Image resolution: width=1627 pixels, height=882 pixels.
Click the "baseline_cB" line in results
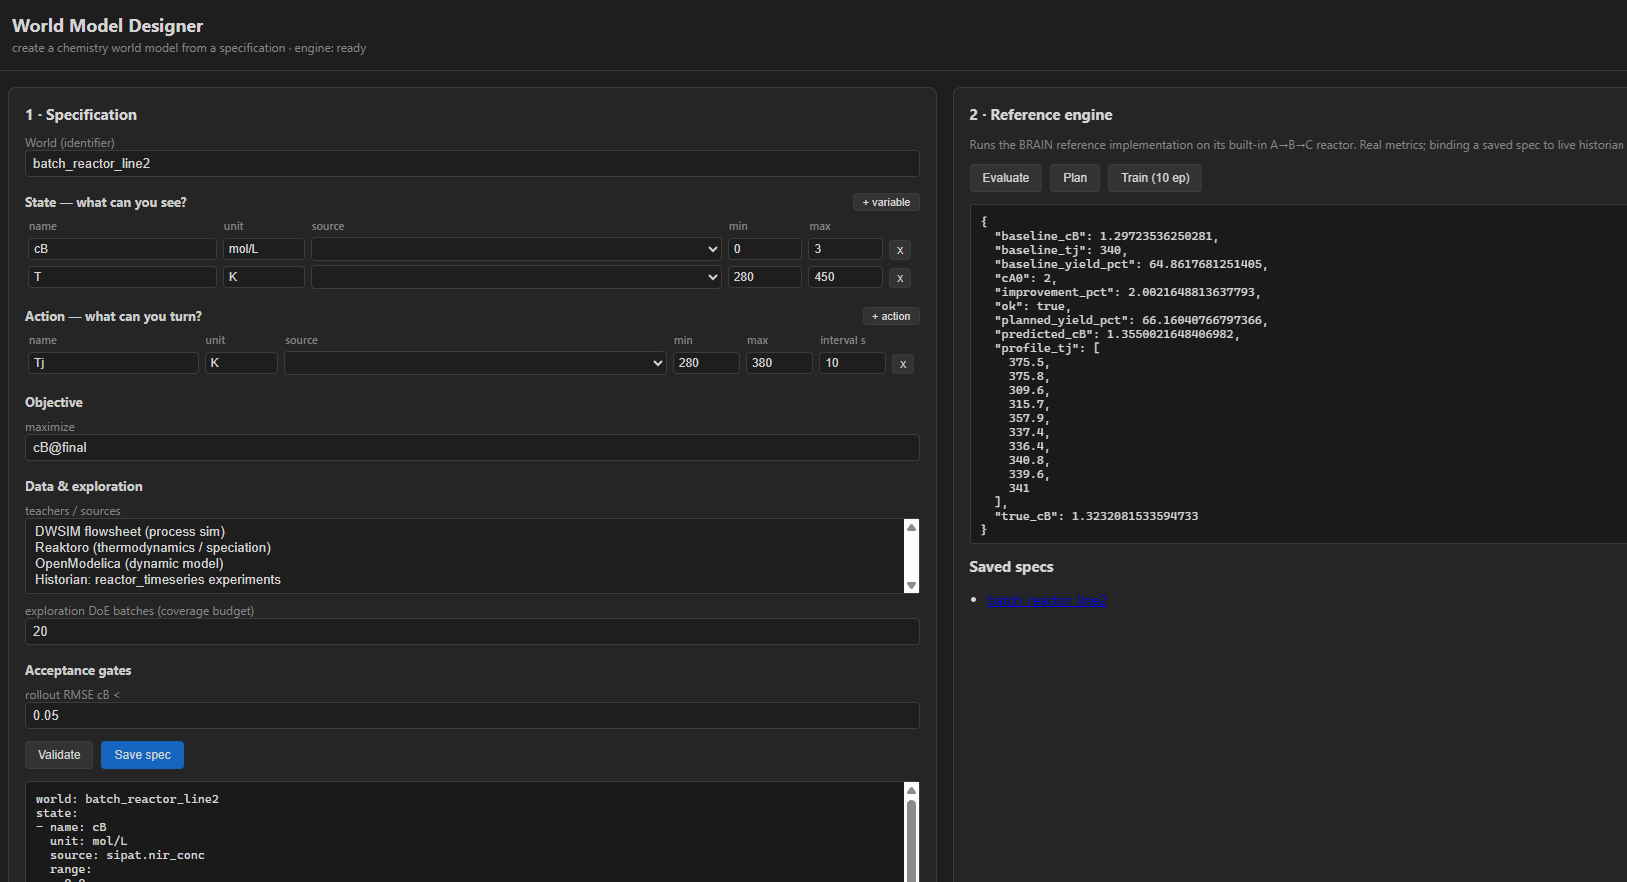(1107, 237)
